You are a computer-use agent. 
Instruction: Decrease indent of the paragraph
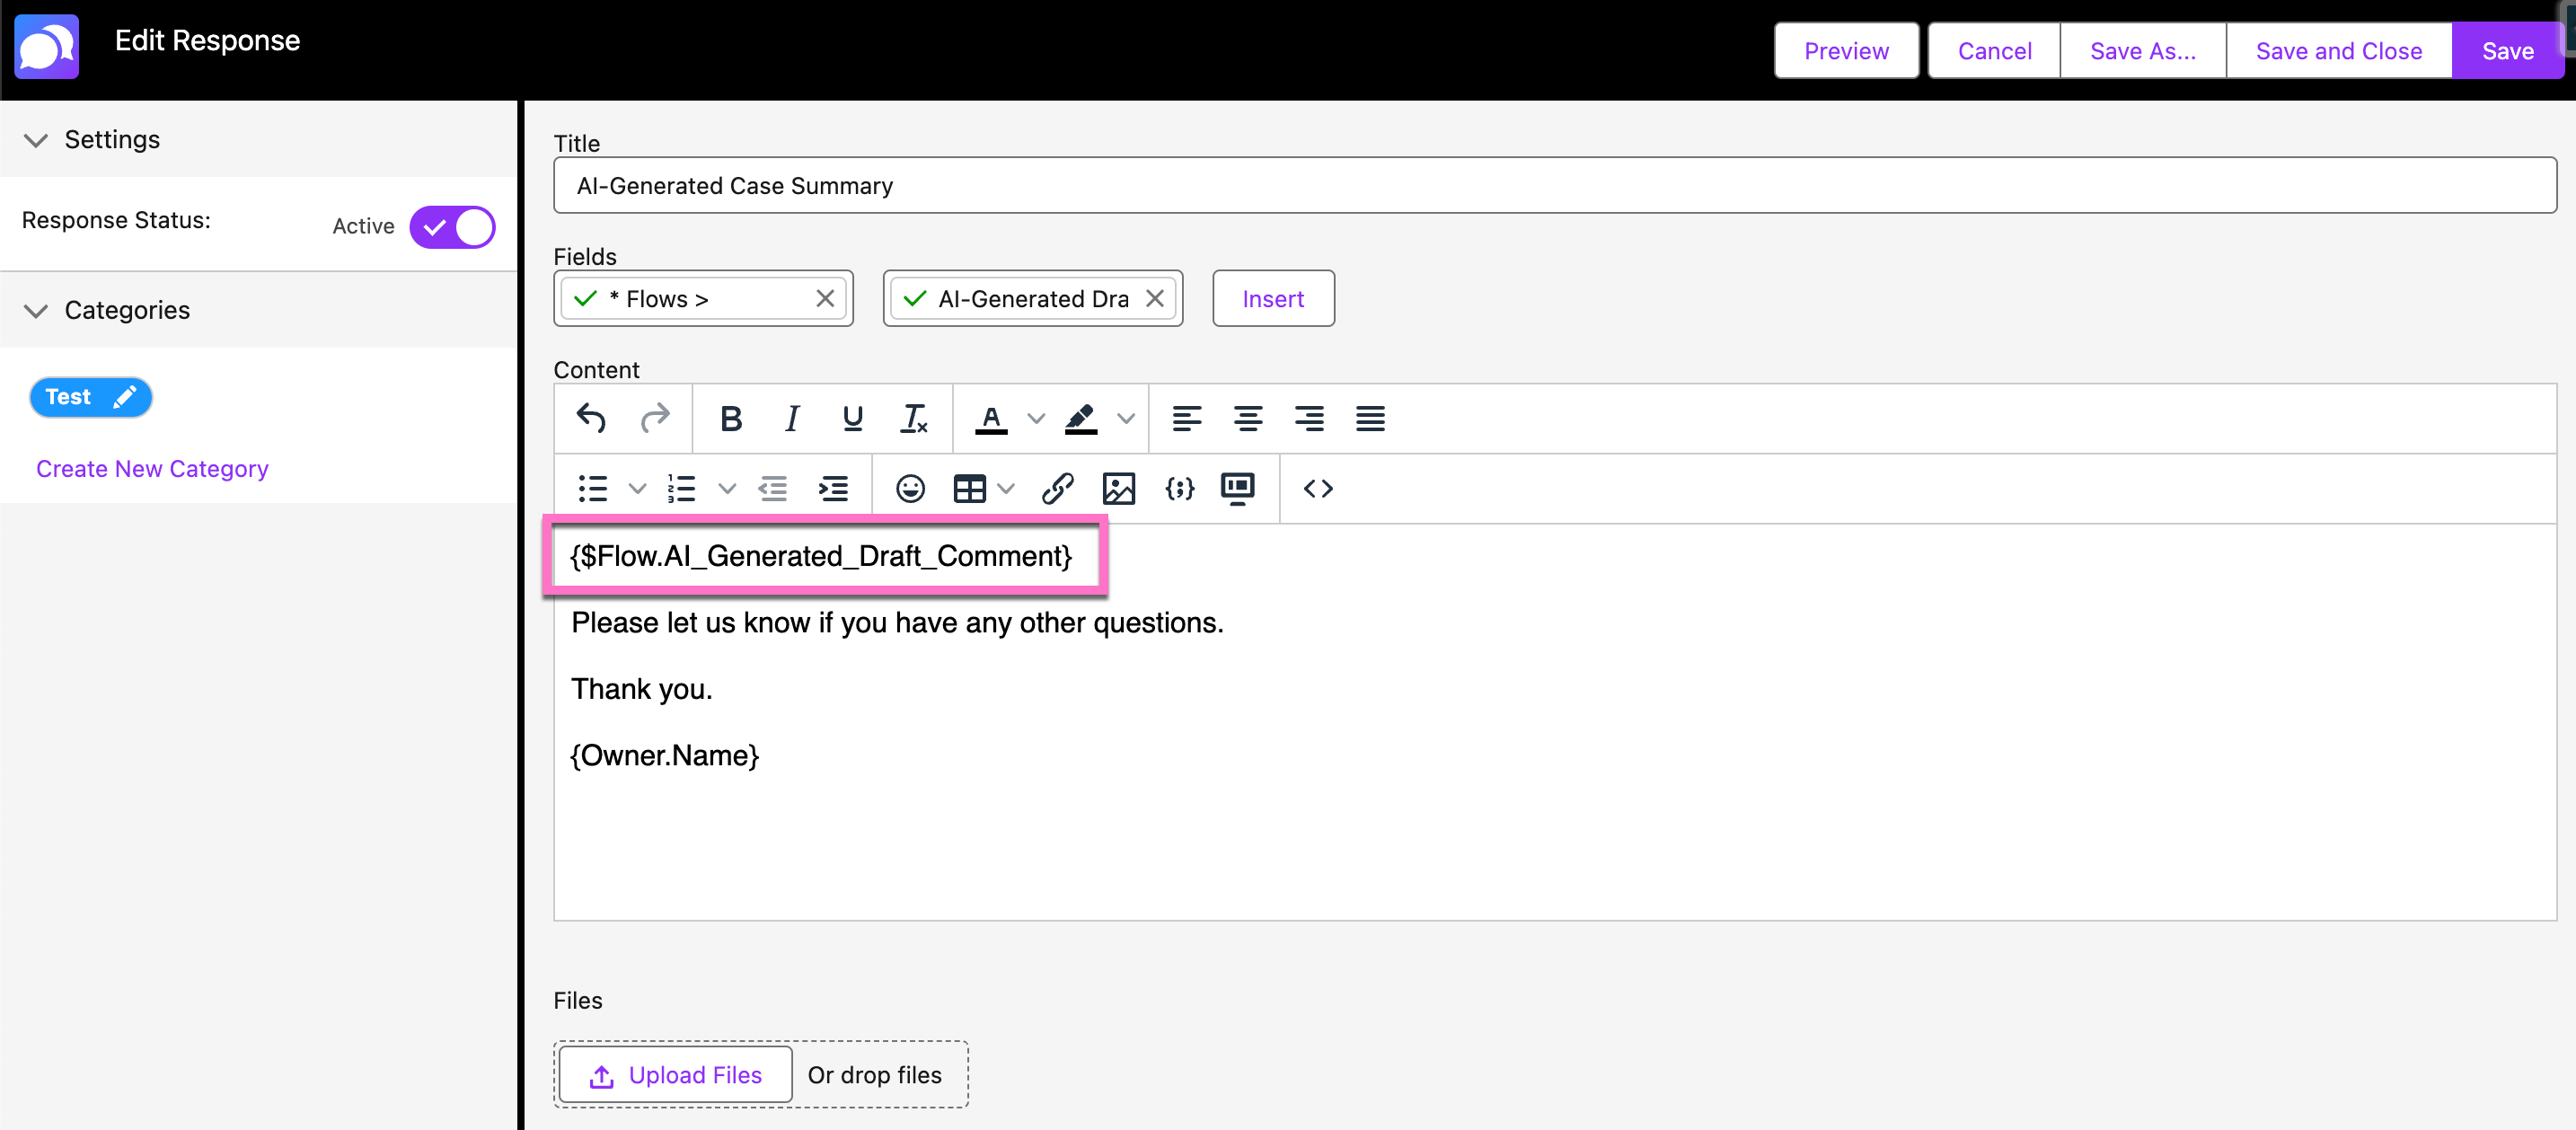pos(772,488)
